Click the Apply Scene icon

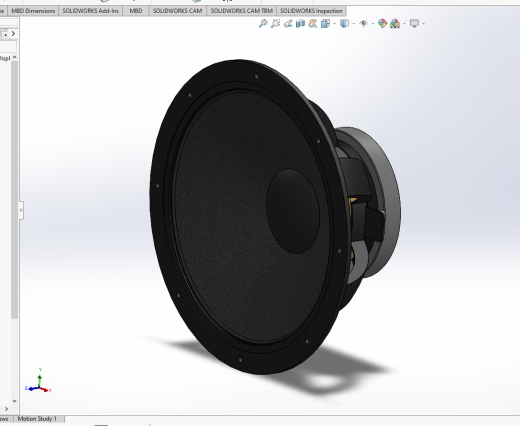[395, 24]
